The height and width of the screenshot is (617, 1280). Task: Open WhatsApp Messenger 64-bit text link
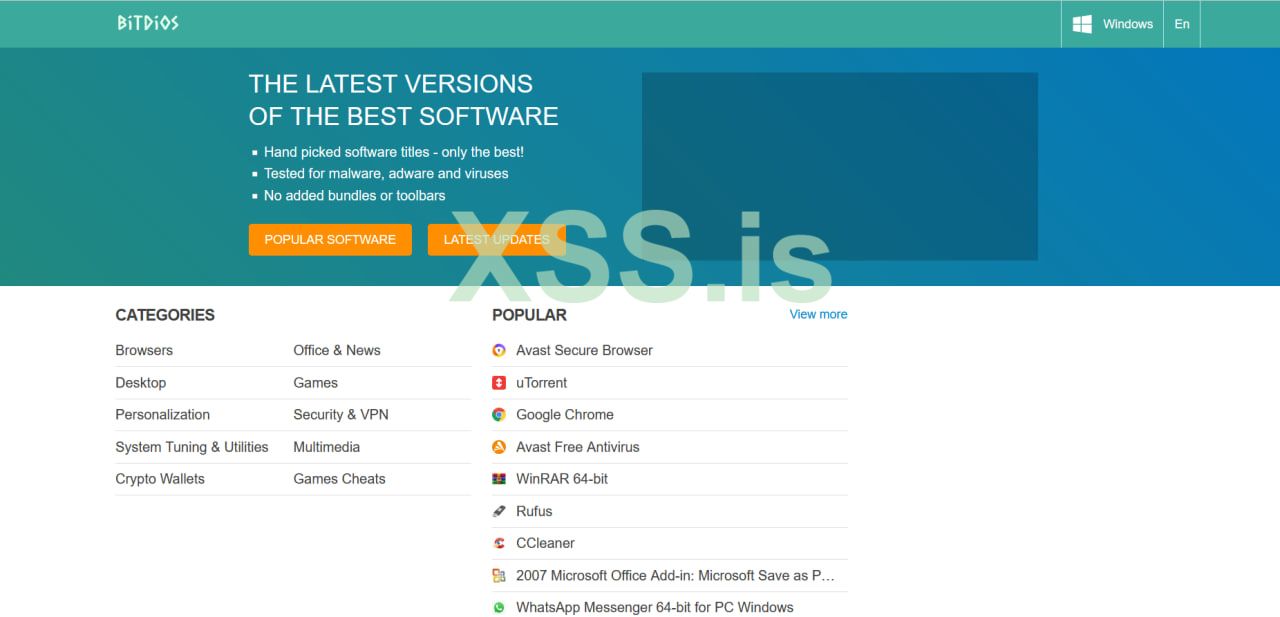point(655,607)
